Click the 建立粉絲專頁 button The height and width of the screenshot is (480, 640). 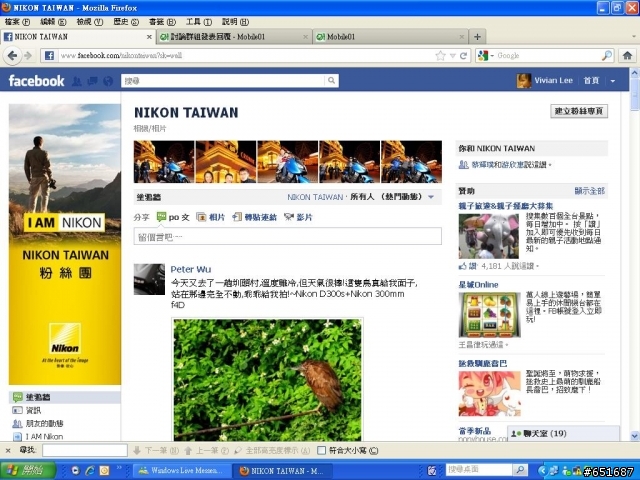click(x=579, y=111)
